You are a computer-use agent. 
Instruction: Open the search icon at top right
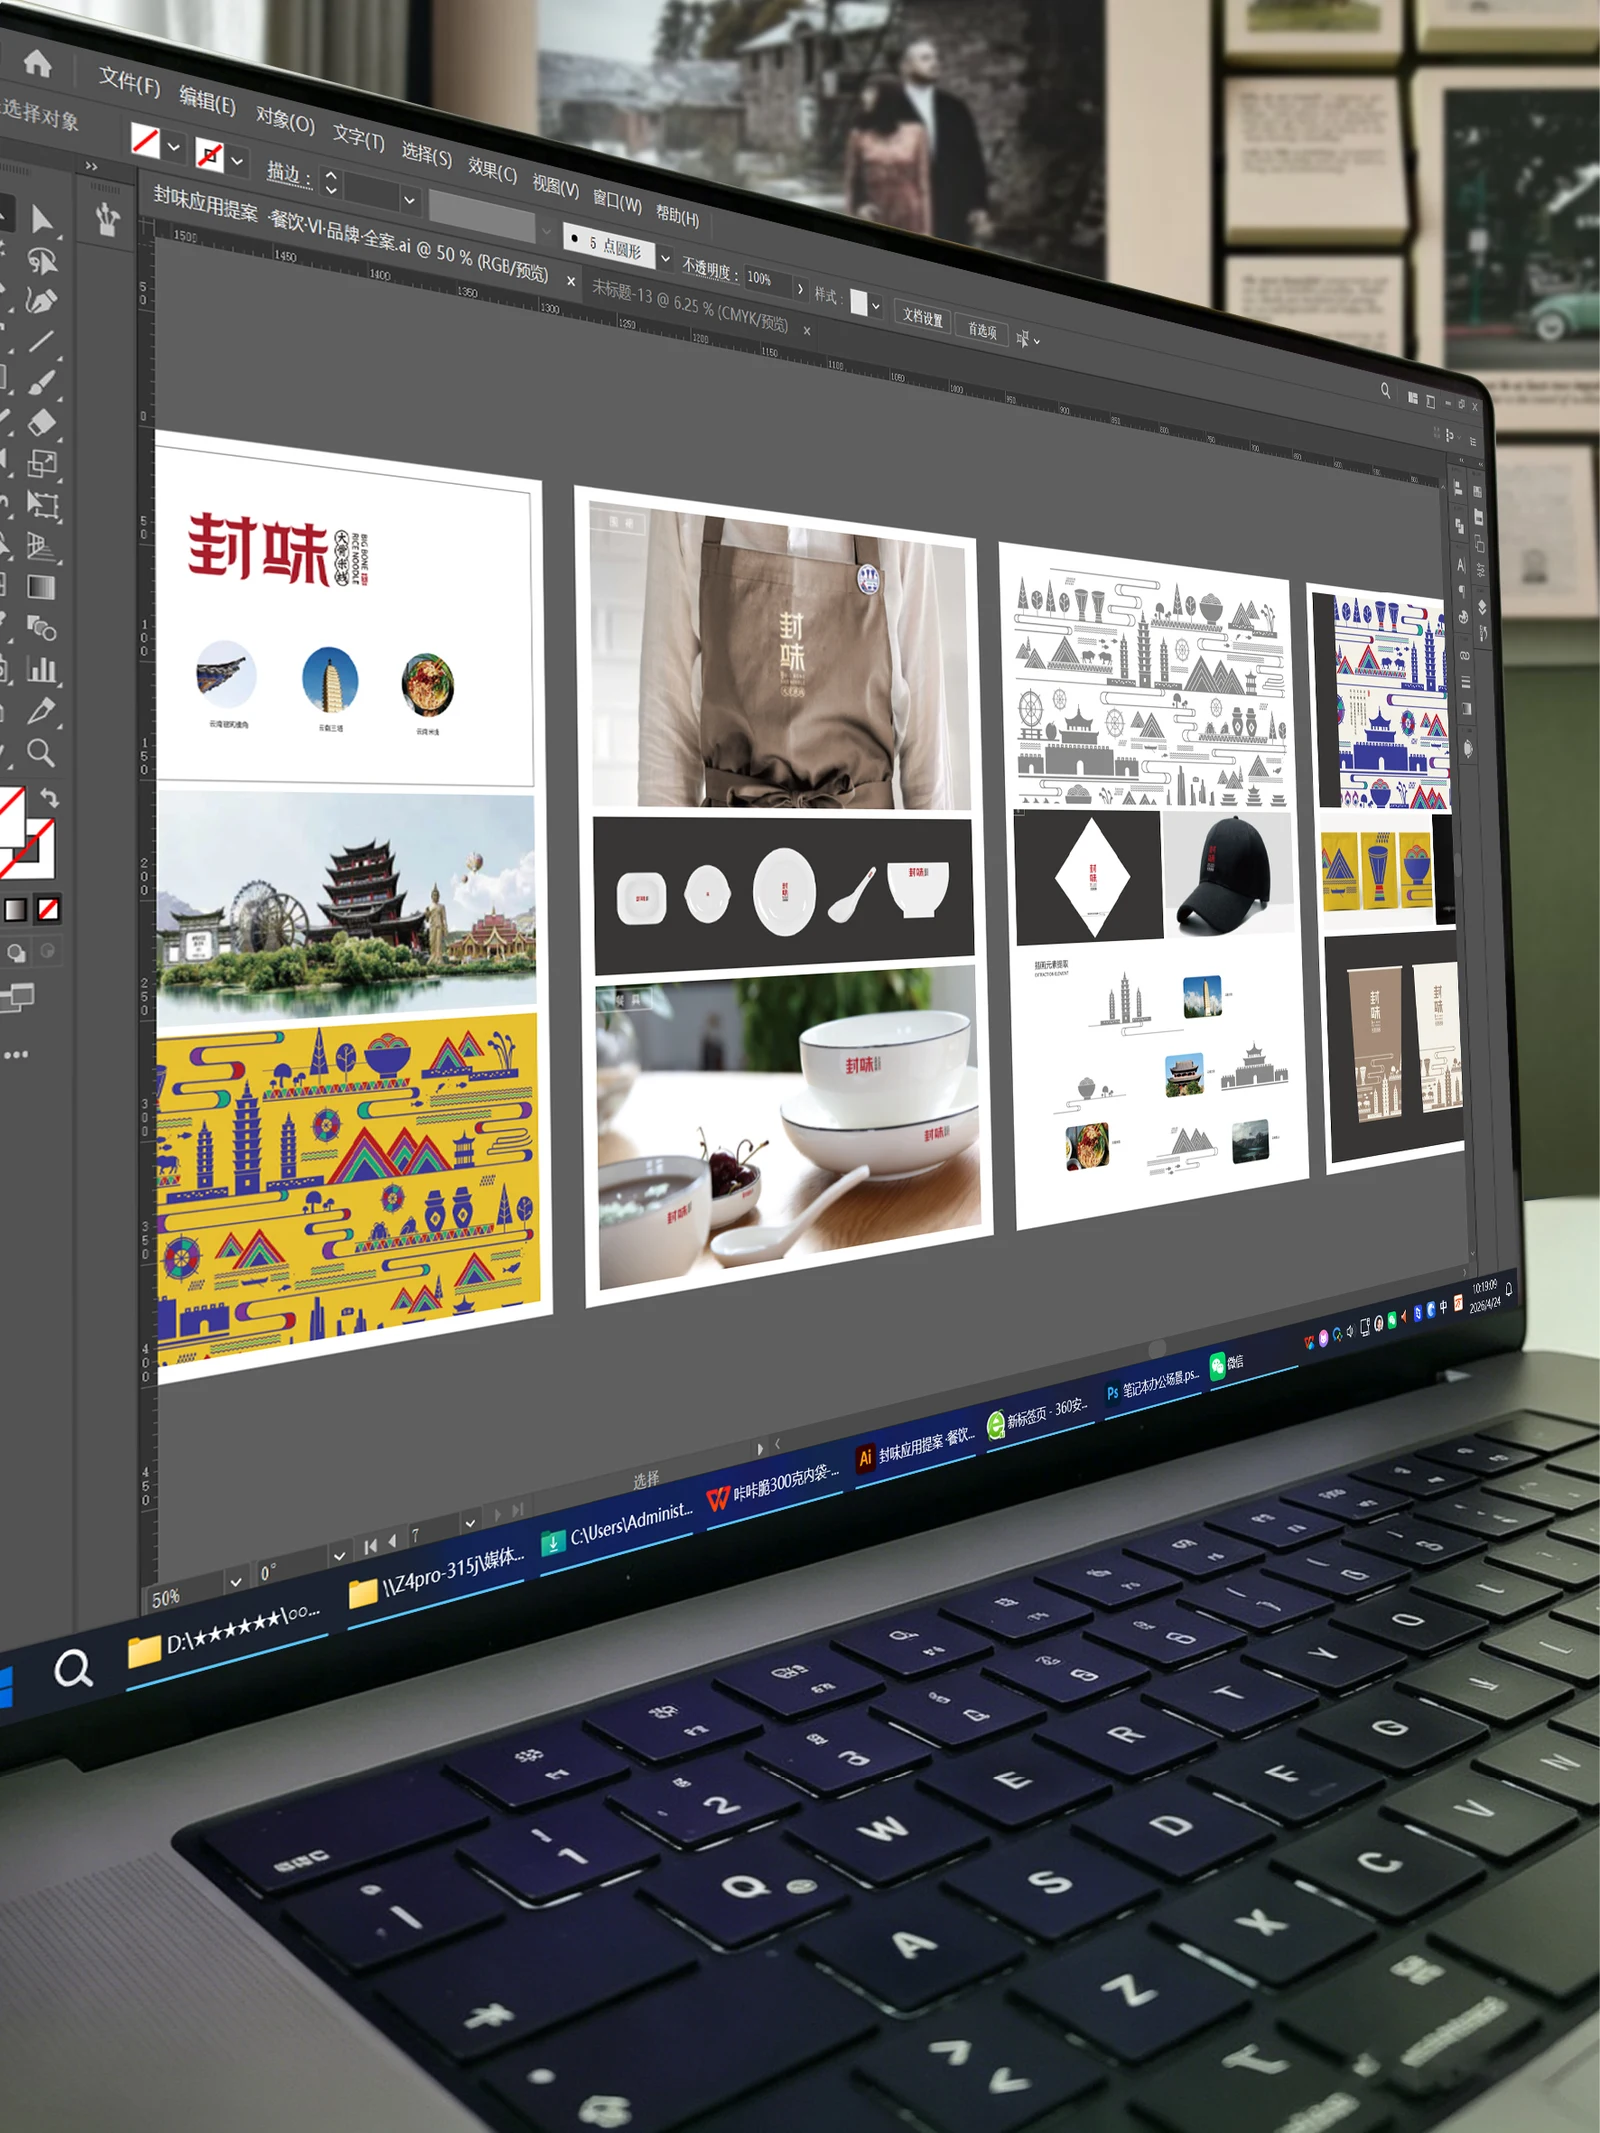coord(1385,390)
